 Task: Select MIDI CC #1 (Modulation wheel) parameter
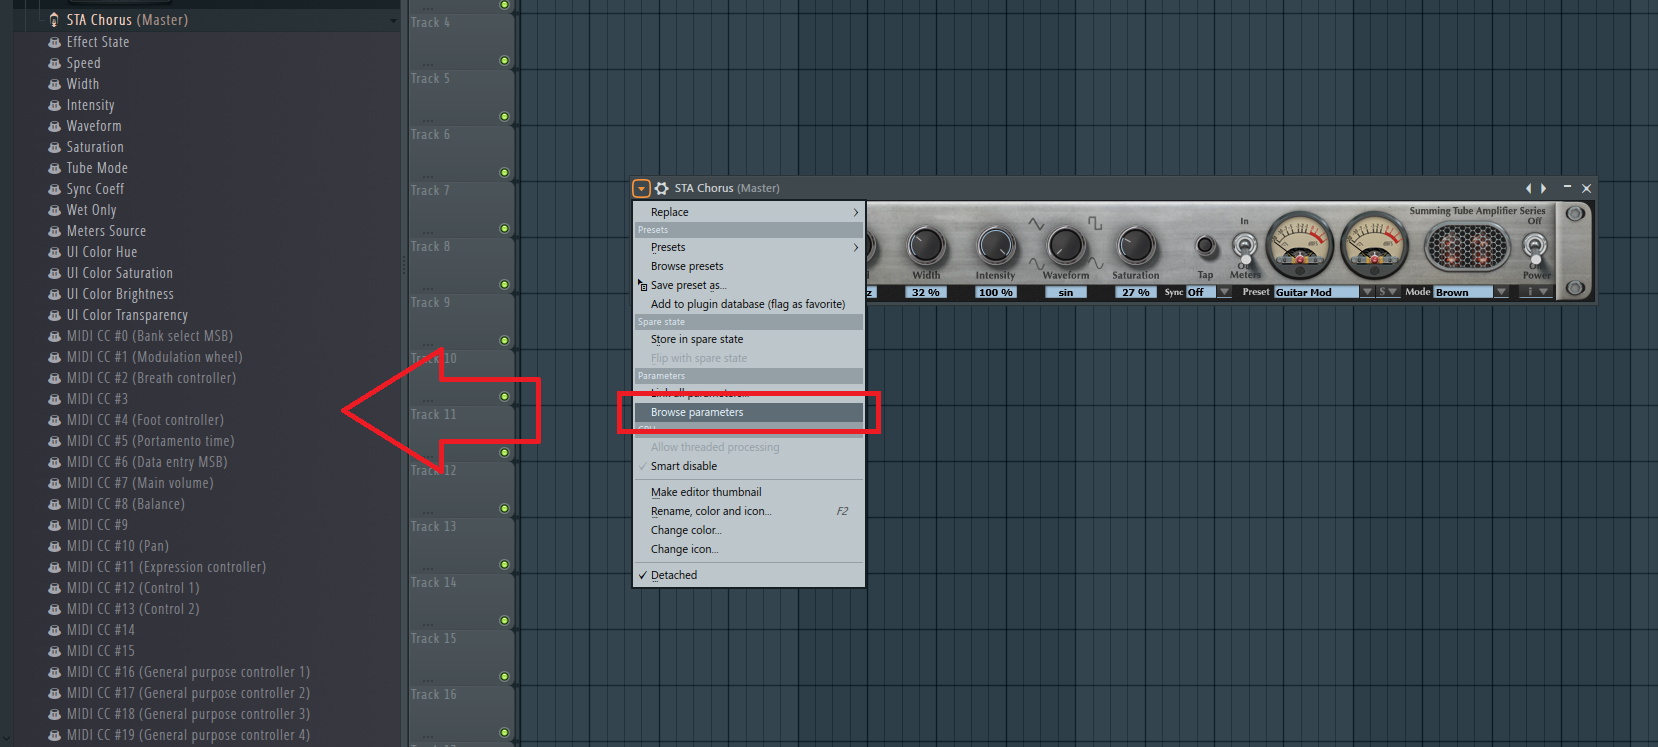pyautogui.click(x=154, y=357)
